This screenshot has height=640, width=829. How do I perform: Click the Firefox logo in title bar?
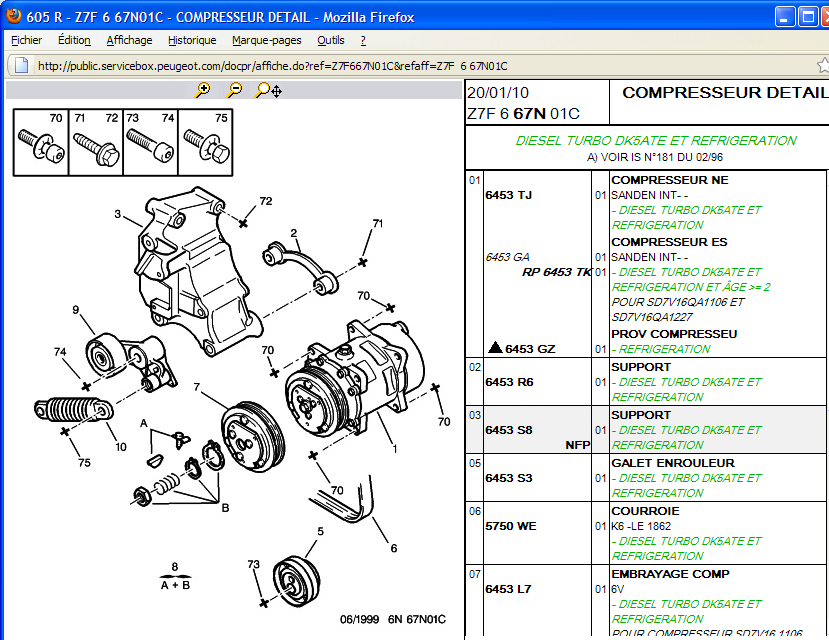[13, 17]
